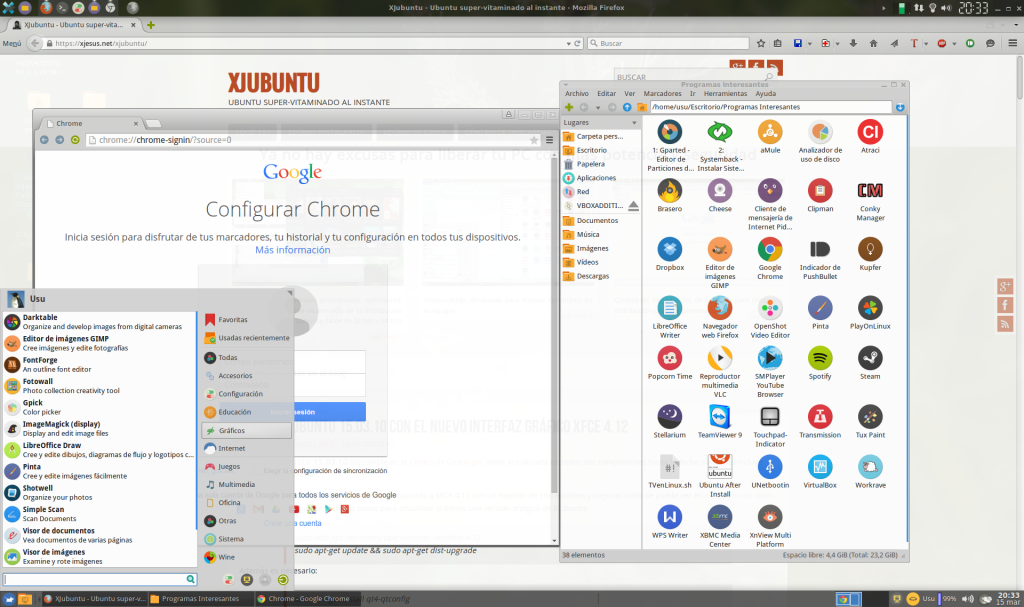Select Internet category in application menu
Screen dimensions: 1024x607
[x=247, y=448]
